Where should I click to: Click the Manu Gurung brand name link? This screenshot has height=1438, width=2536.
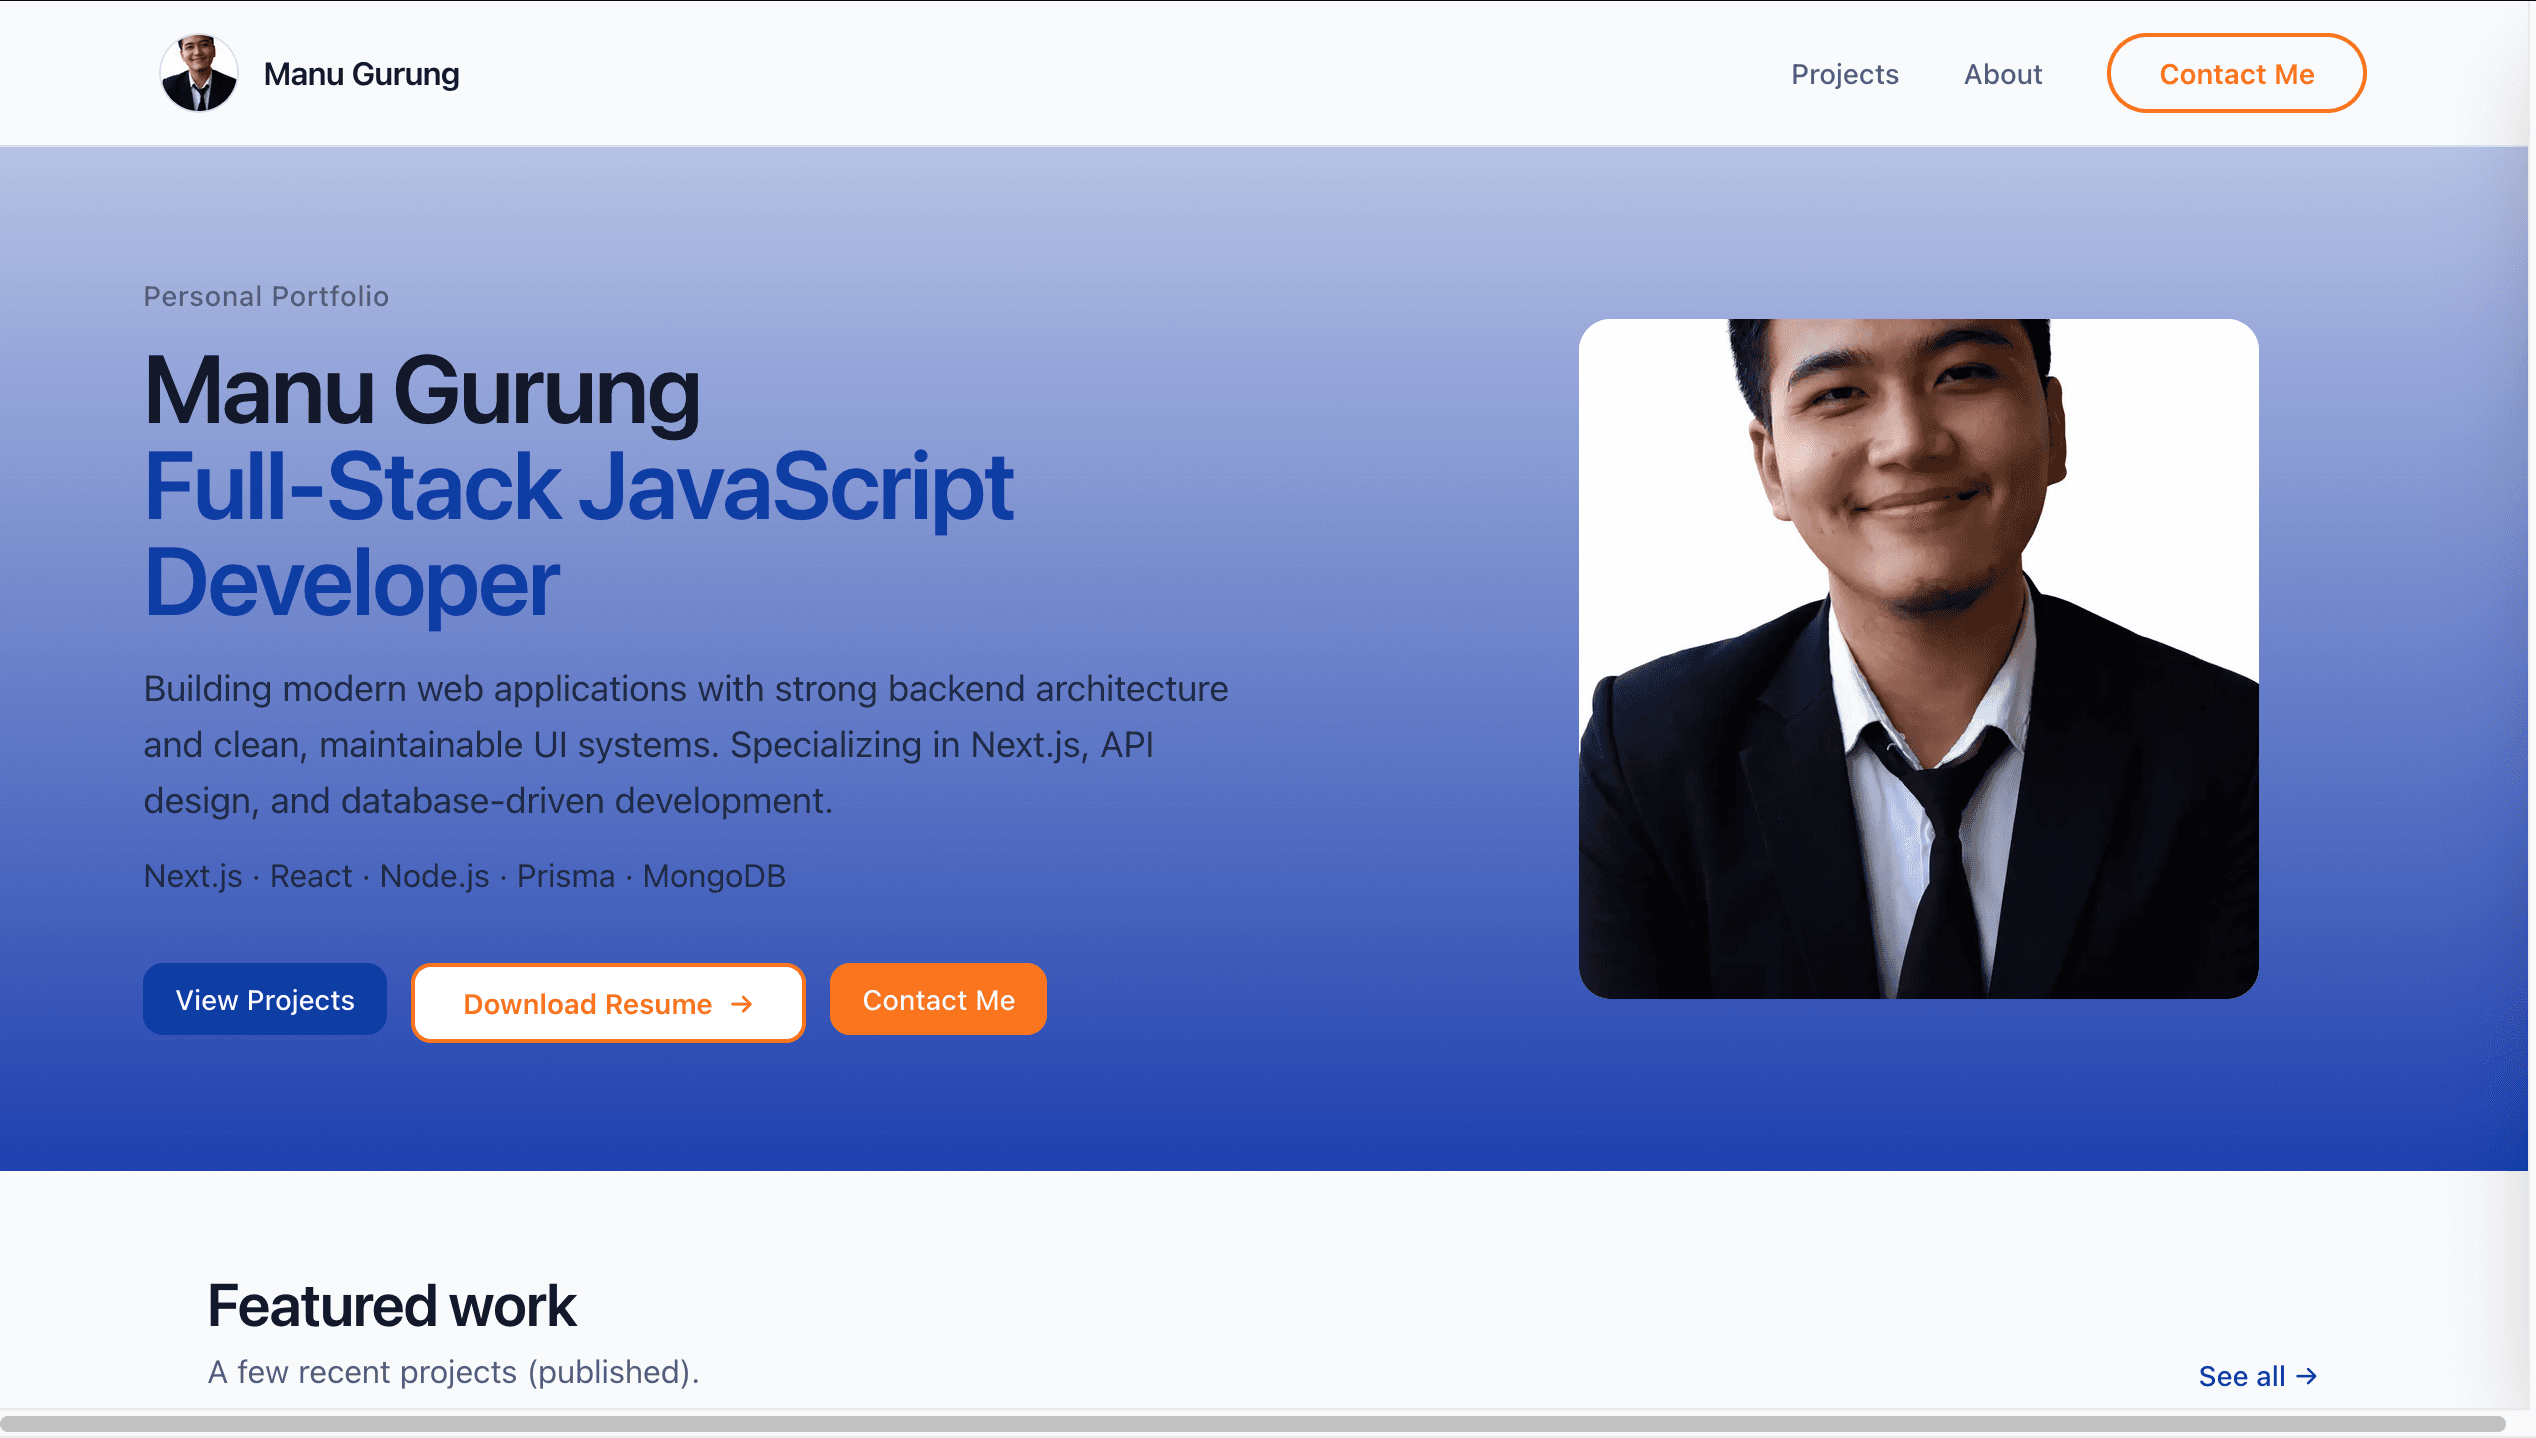coord(361,73)
